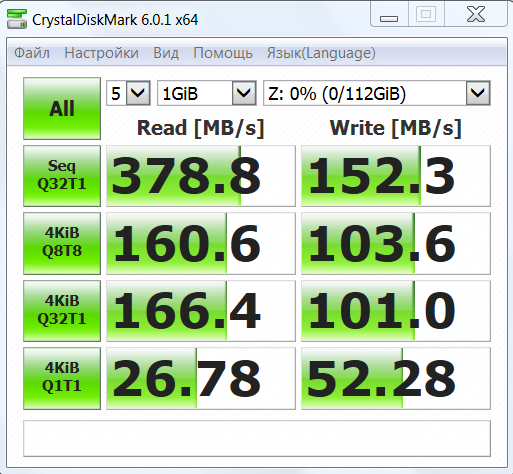Viewport: 513px width, 474px height.
Task: Open the Язык(Language) menu
Action: coord(321,53)
